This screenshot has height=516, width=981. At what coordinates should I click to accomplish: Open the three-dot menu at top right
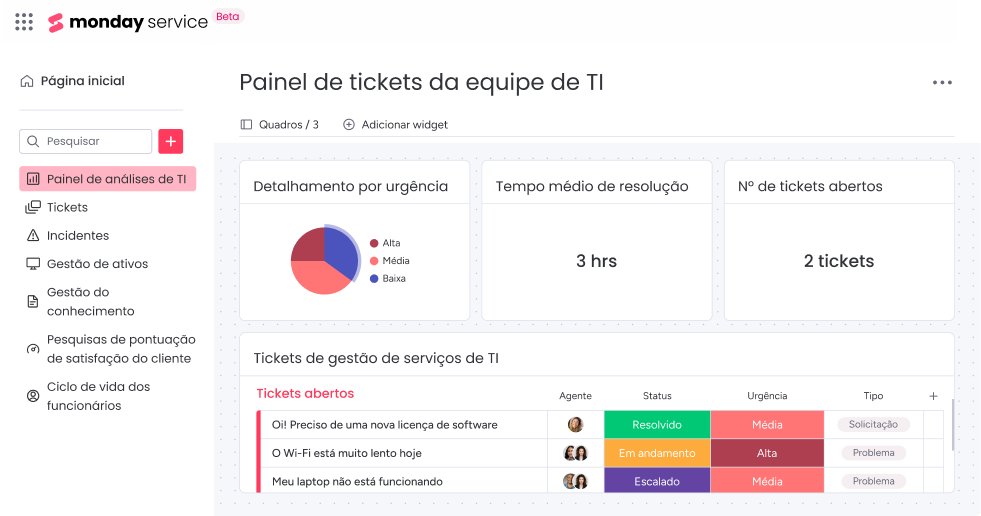(x=942, y=83)
